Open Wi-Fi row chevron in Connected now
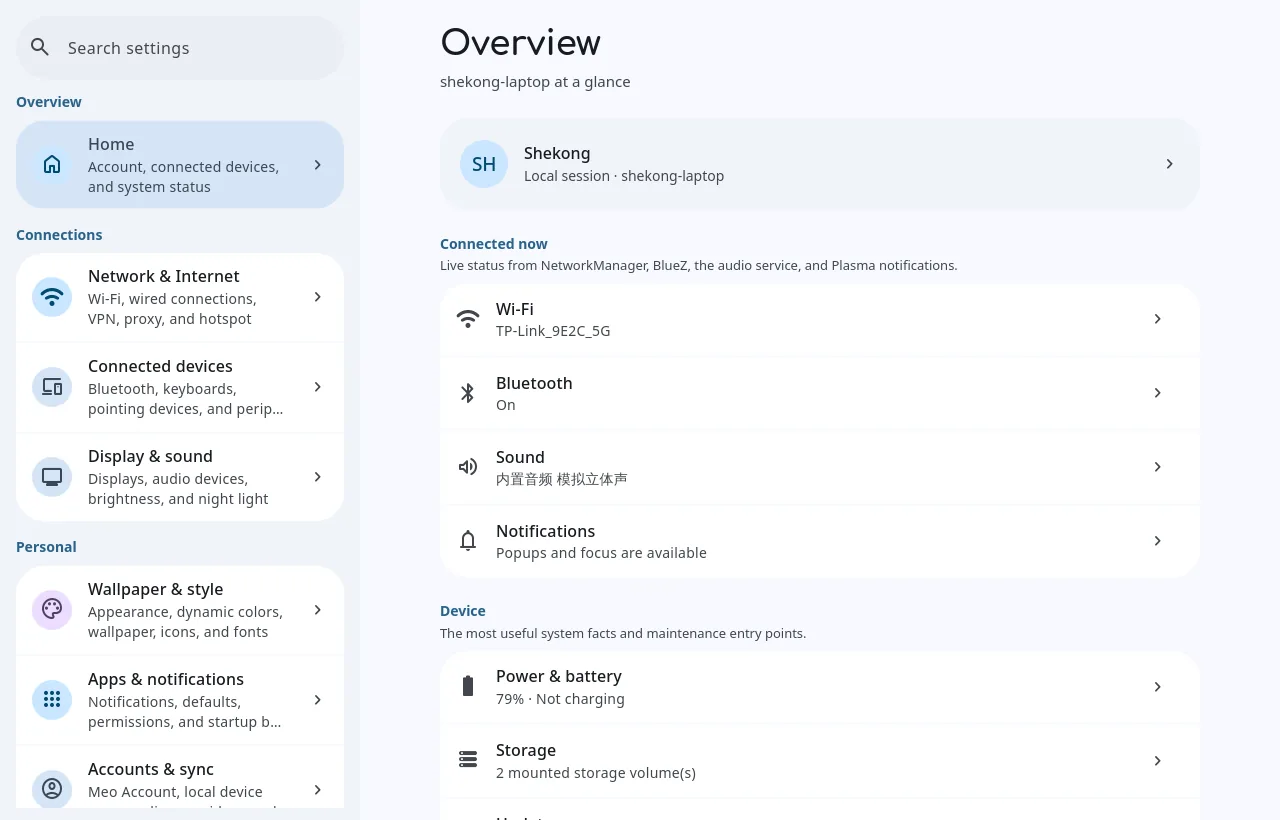The height and width of the screenshot is (820, 1280). (1157, 319)
